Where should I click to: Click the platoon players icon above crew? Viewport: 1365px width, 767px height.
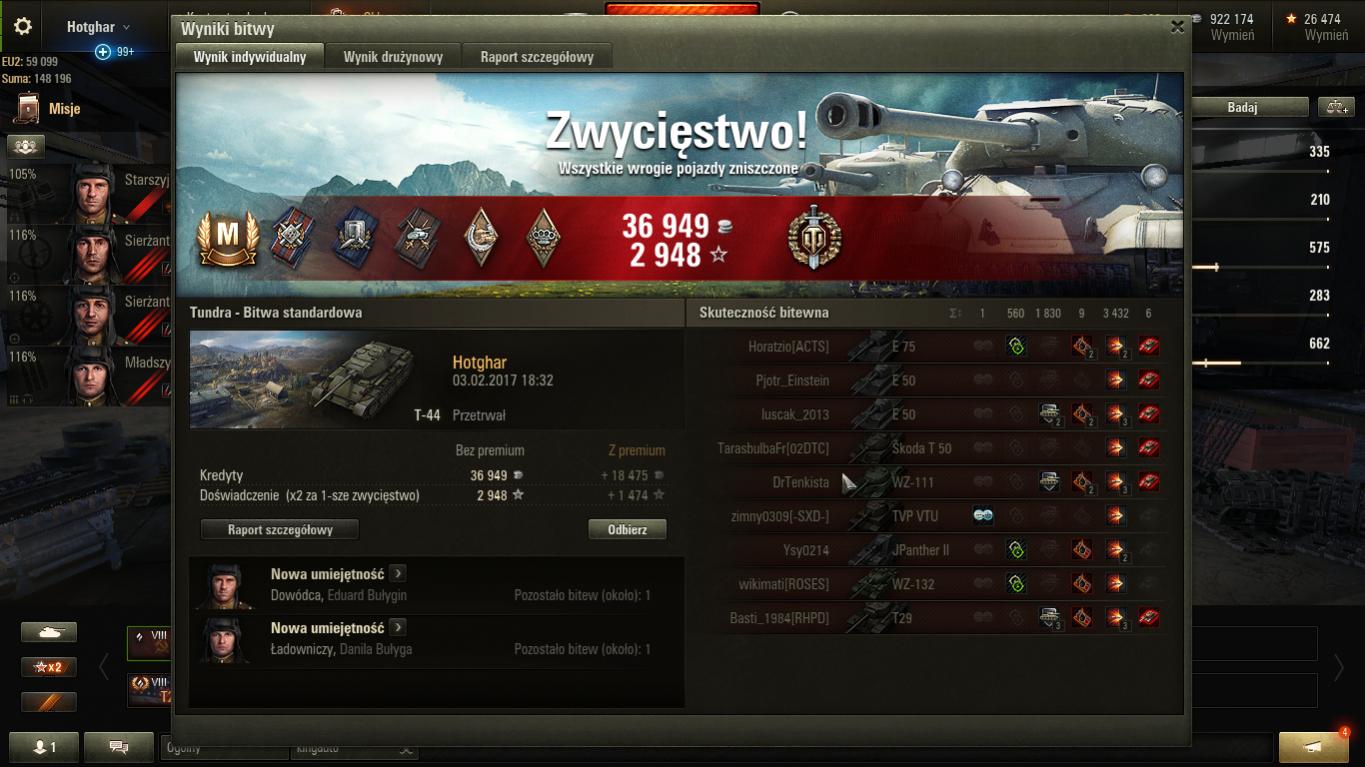[x=26, y=146]
